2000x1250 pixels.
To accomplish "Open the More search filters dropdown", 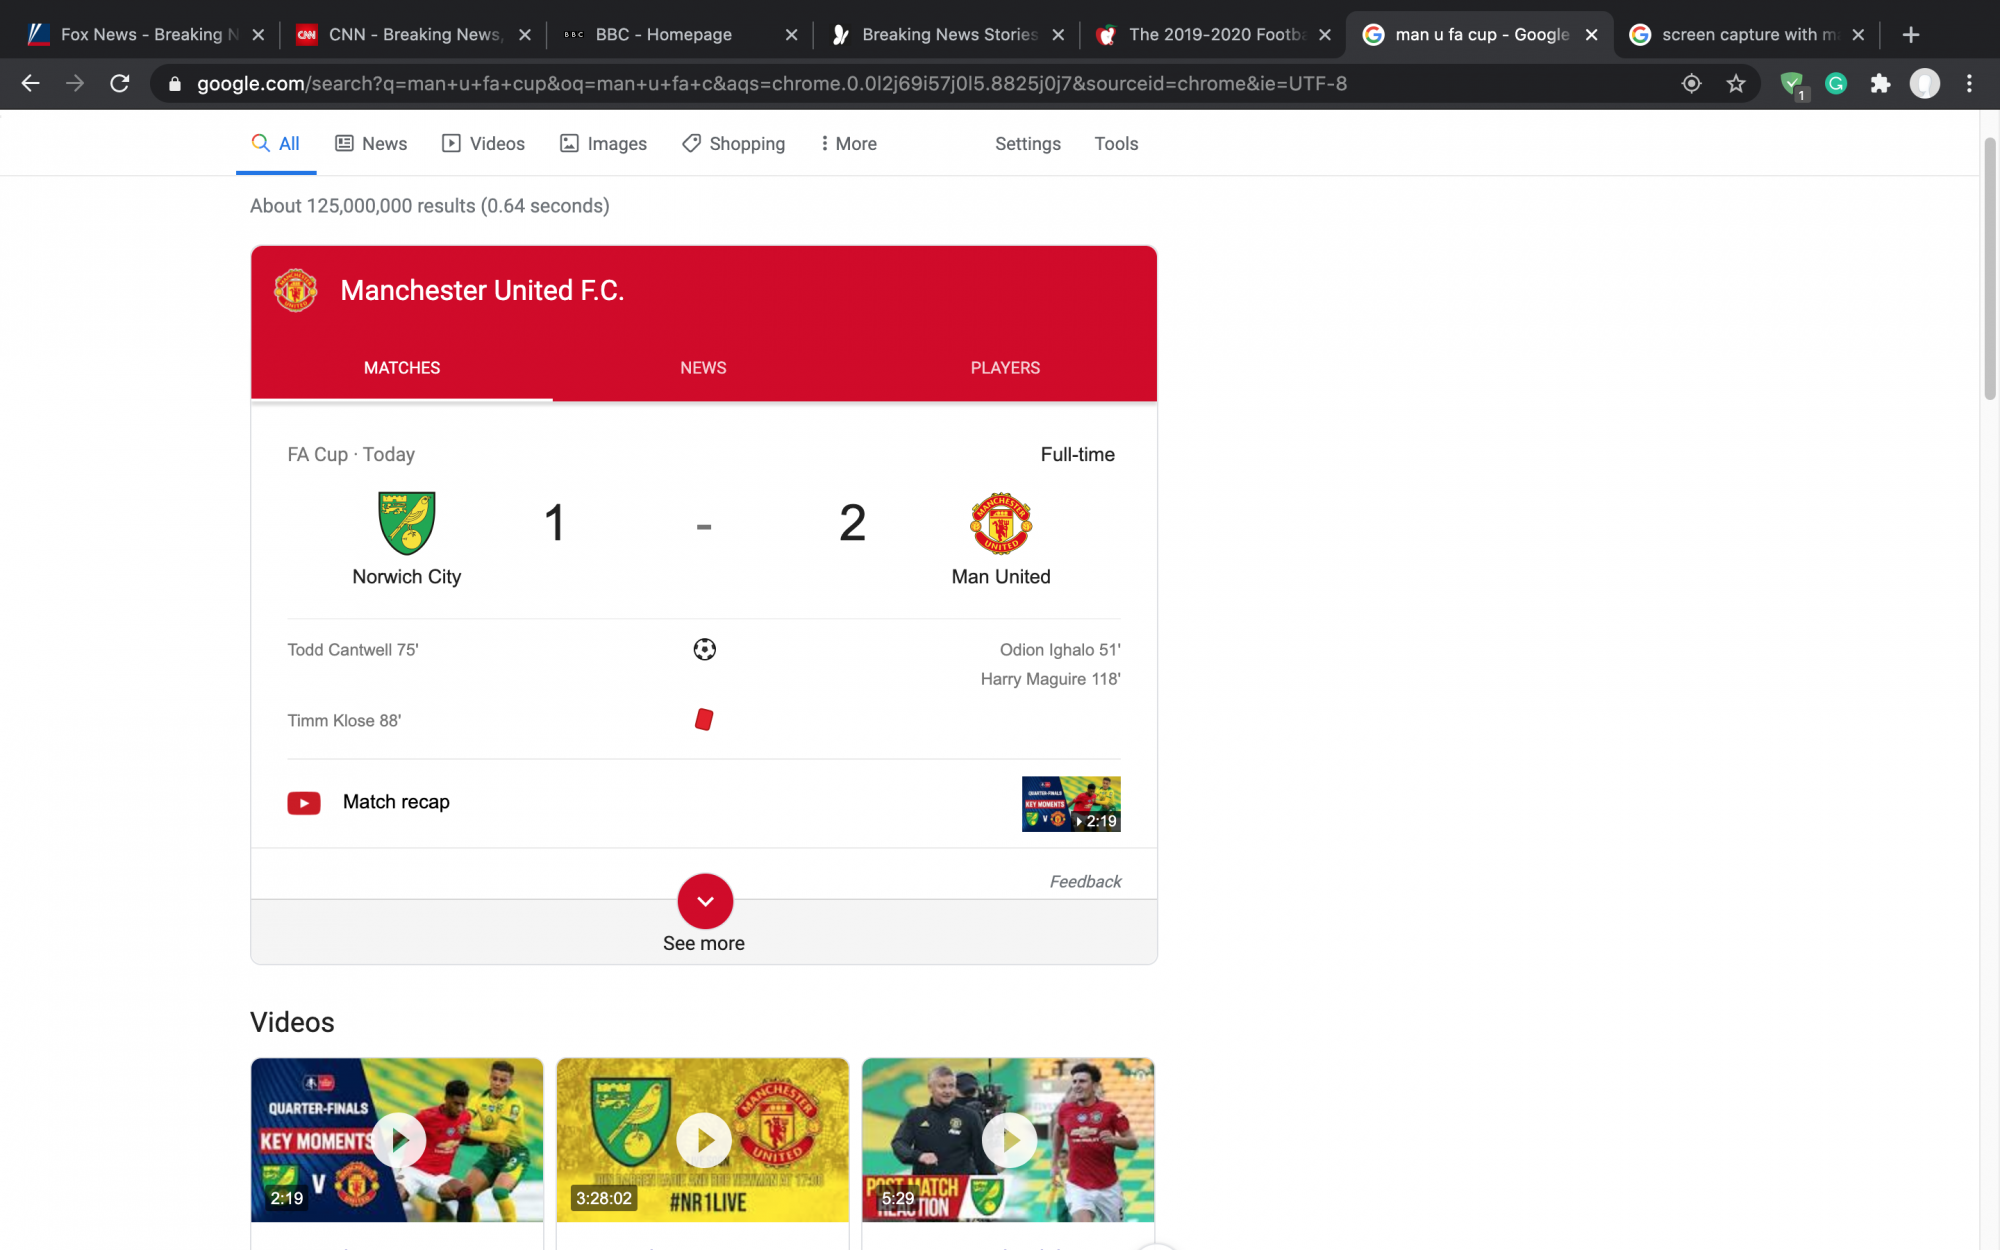I will (x=848, y=144).
